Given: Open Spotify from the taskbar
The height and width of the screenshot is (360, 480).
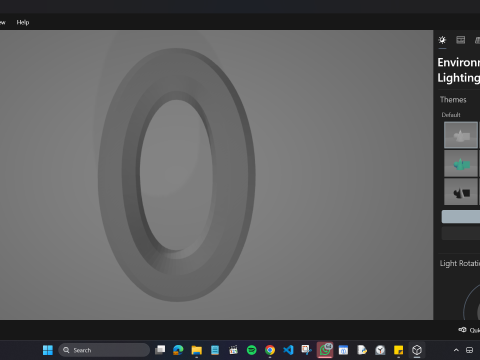Looking at the screenshot, I should click(252, 350).
